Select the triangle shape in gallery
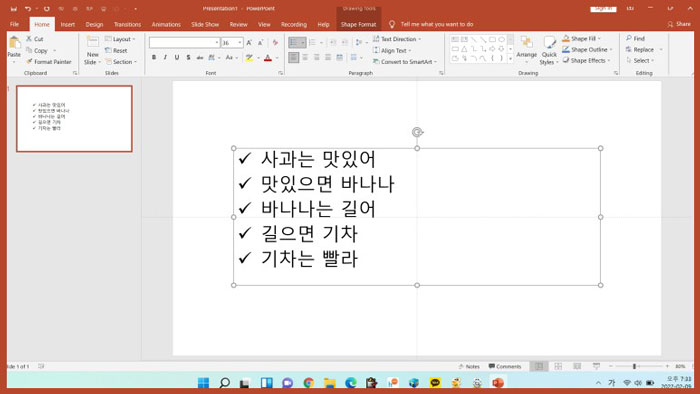 pyautogui.click(x=464, y=49)
